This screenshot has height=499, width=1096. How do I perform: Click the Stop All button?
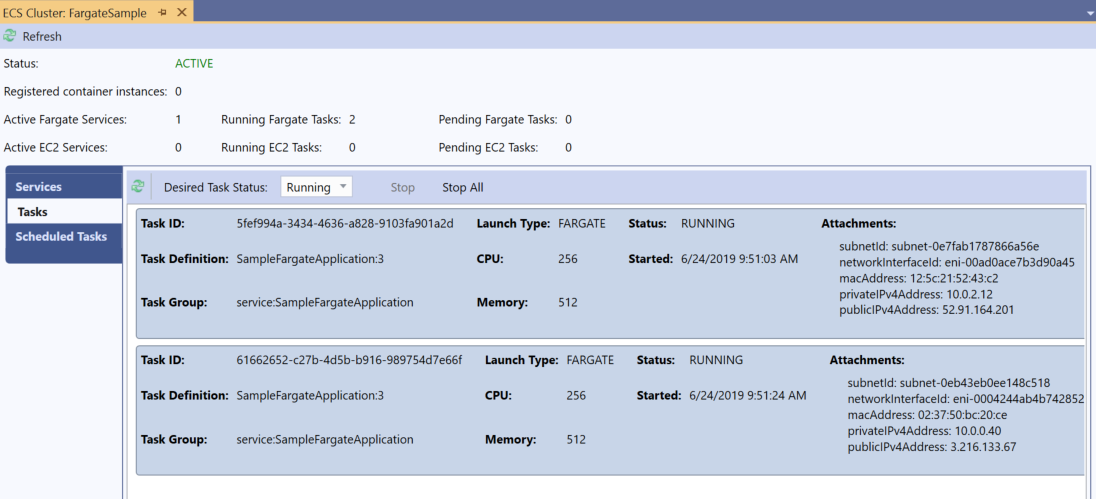463,187
